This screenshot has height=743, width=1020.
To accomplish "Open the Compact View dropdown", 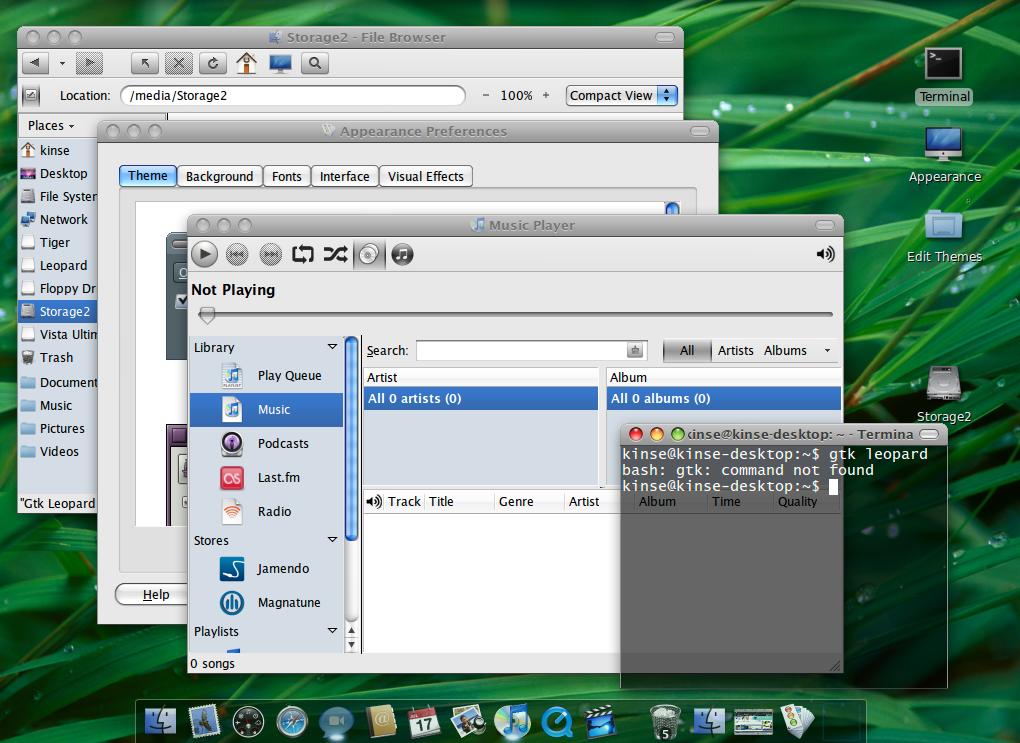I will tap(621, 95).
